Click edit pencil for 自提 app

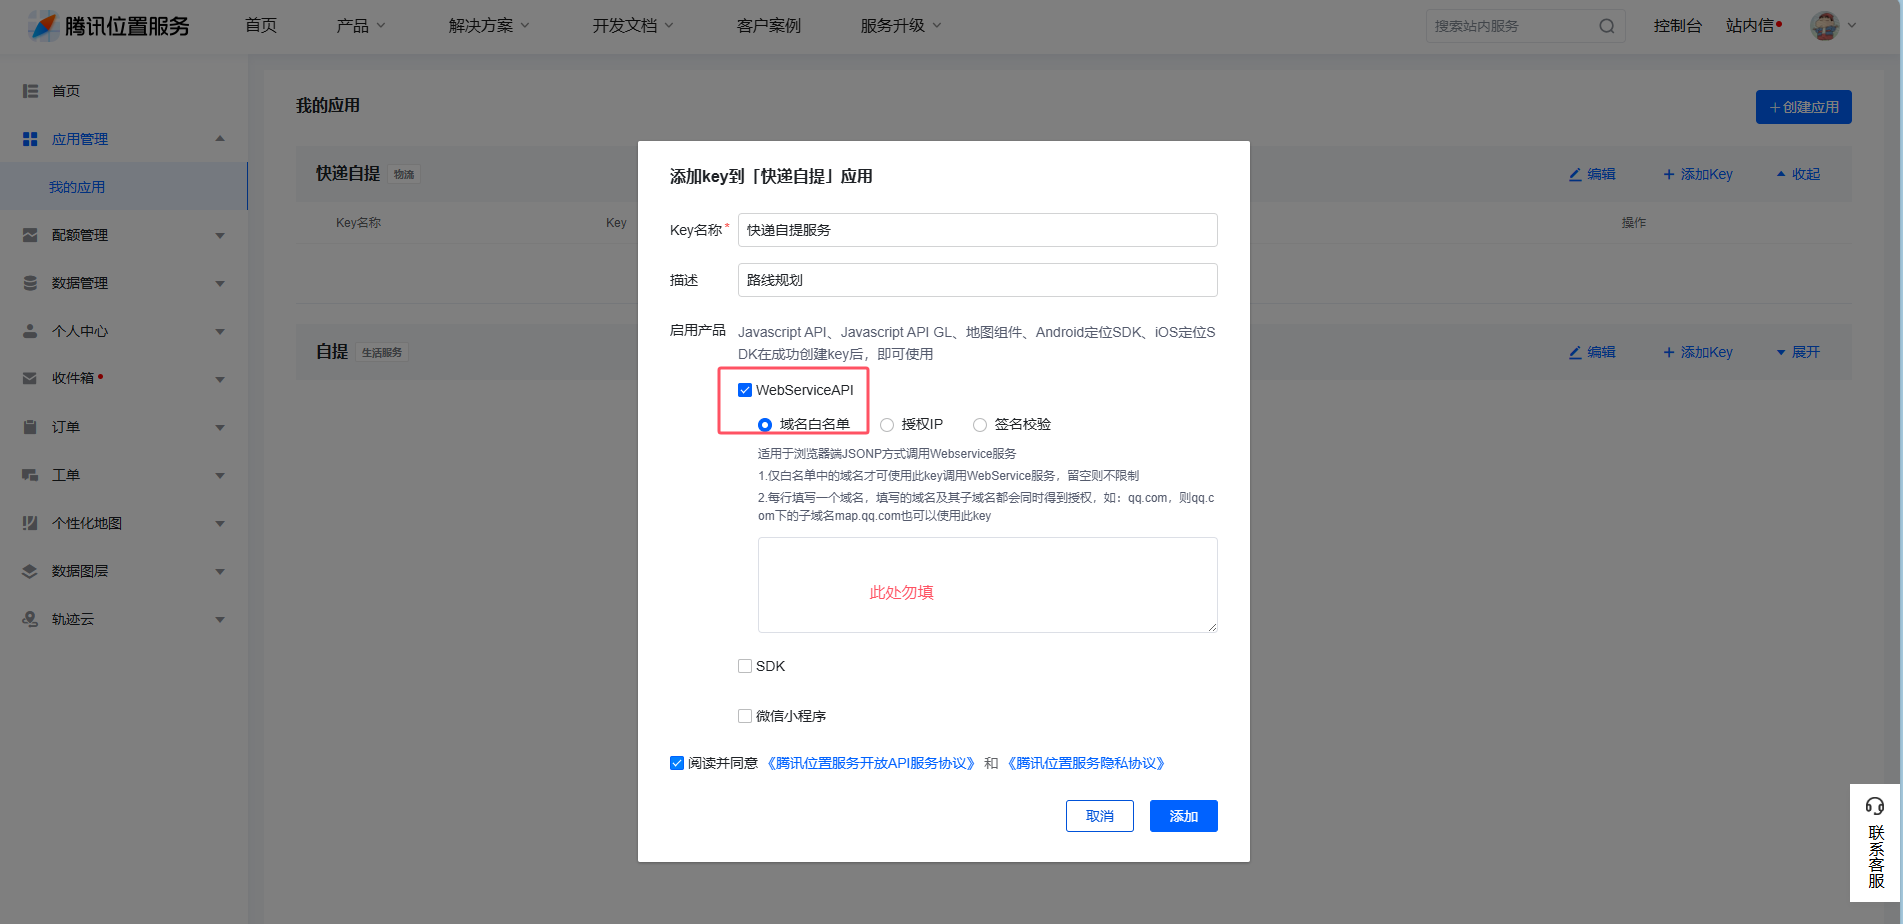click(1575, 352)
